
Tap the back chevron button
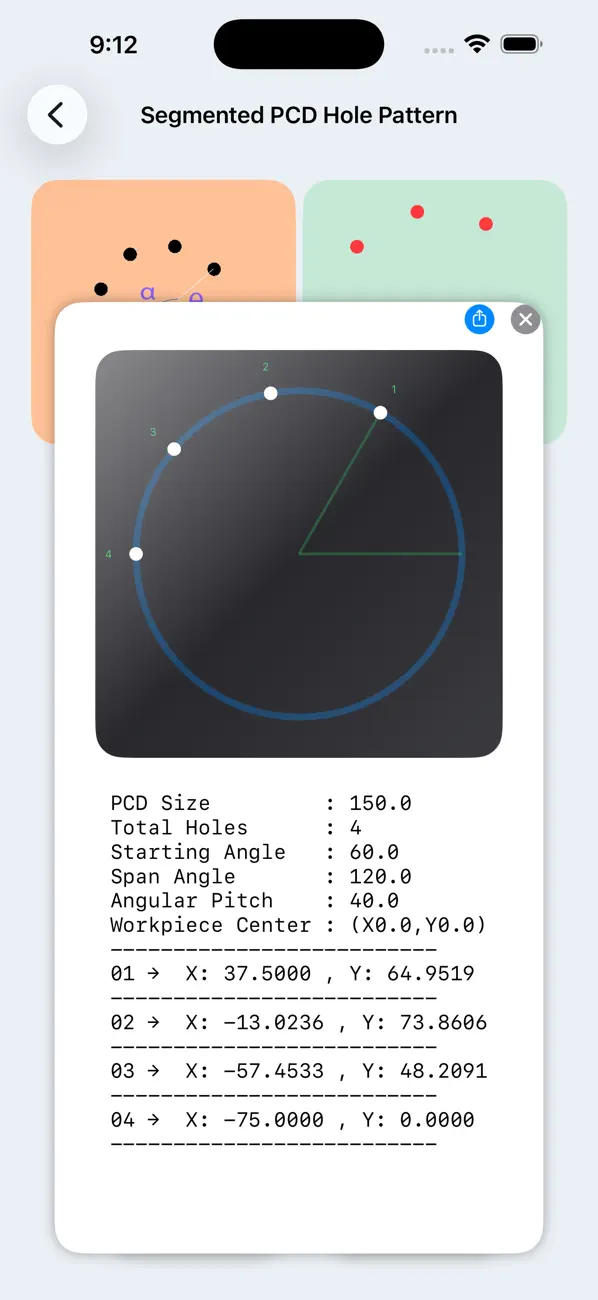(x=57, y=115)
